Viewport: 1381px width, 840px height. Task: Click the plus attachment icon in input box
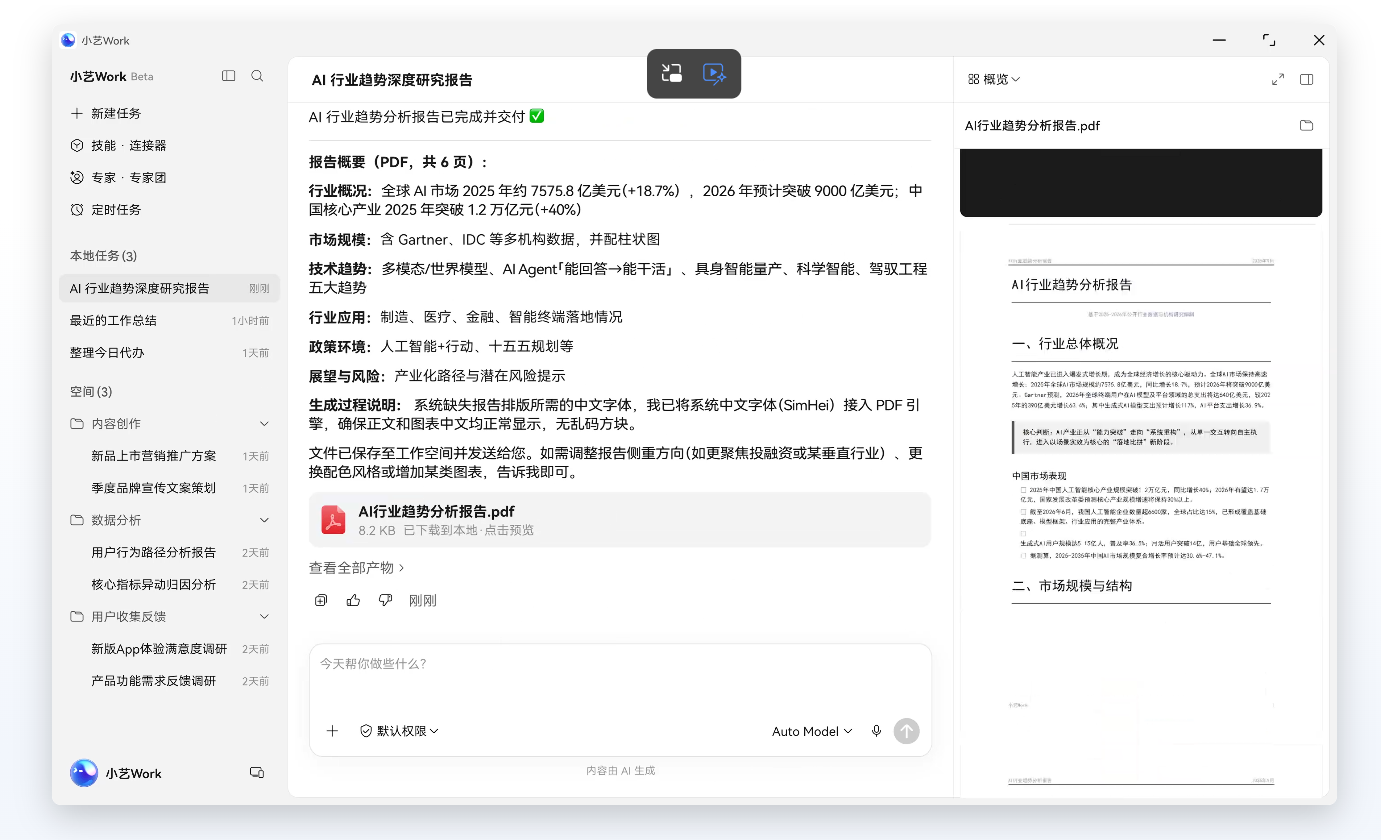coord(333,731)
